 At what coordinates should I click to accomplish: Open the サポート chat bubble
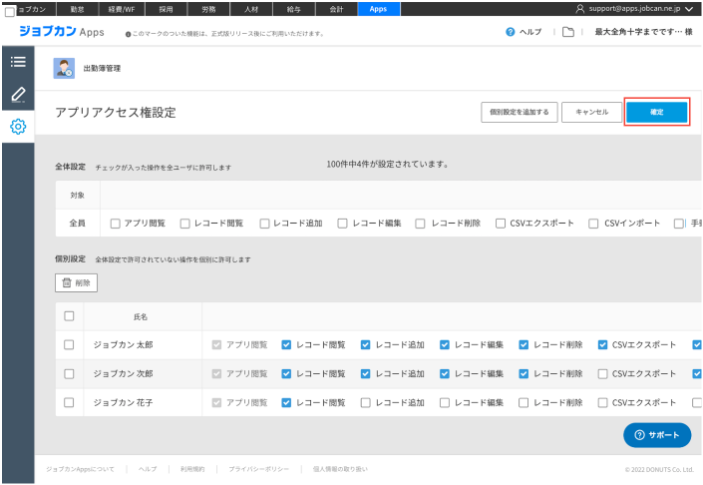pos(657,435)
